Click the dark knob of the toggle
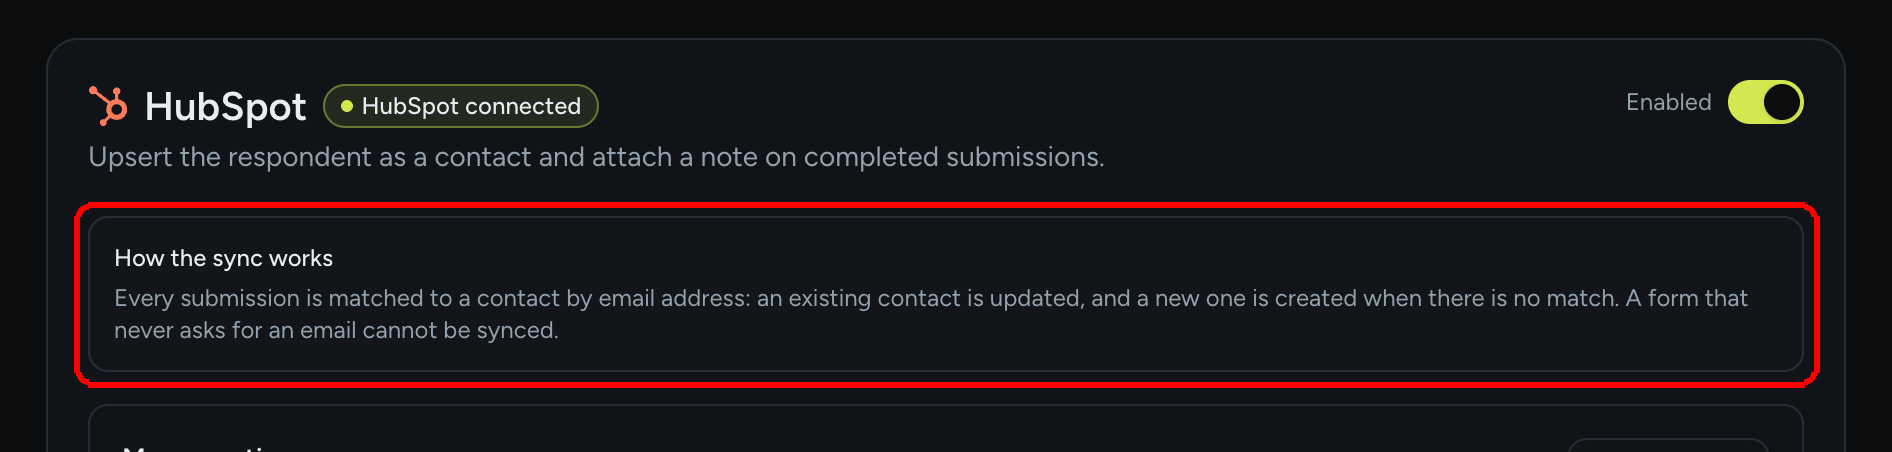 click(x=1781, y=102)
